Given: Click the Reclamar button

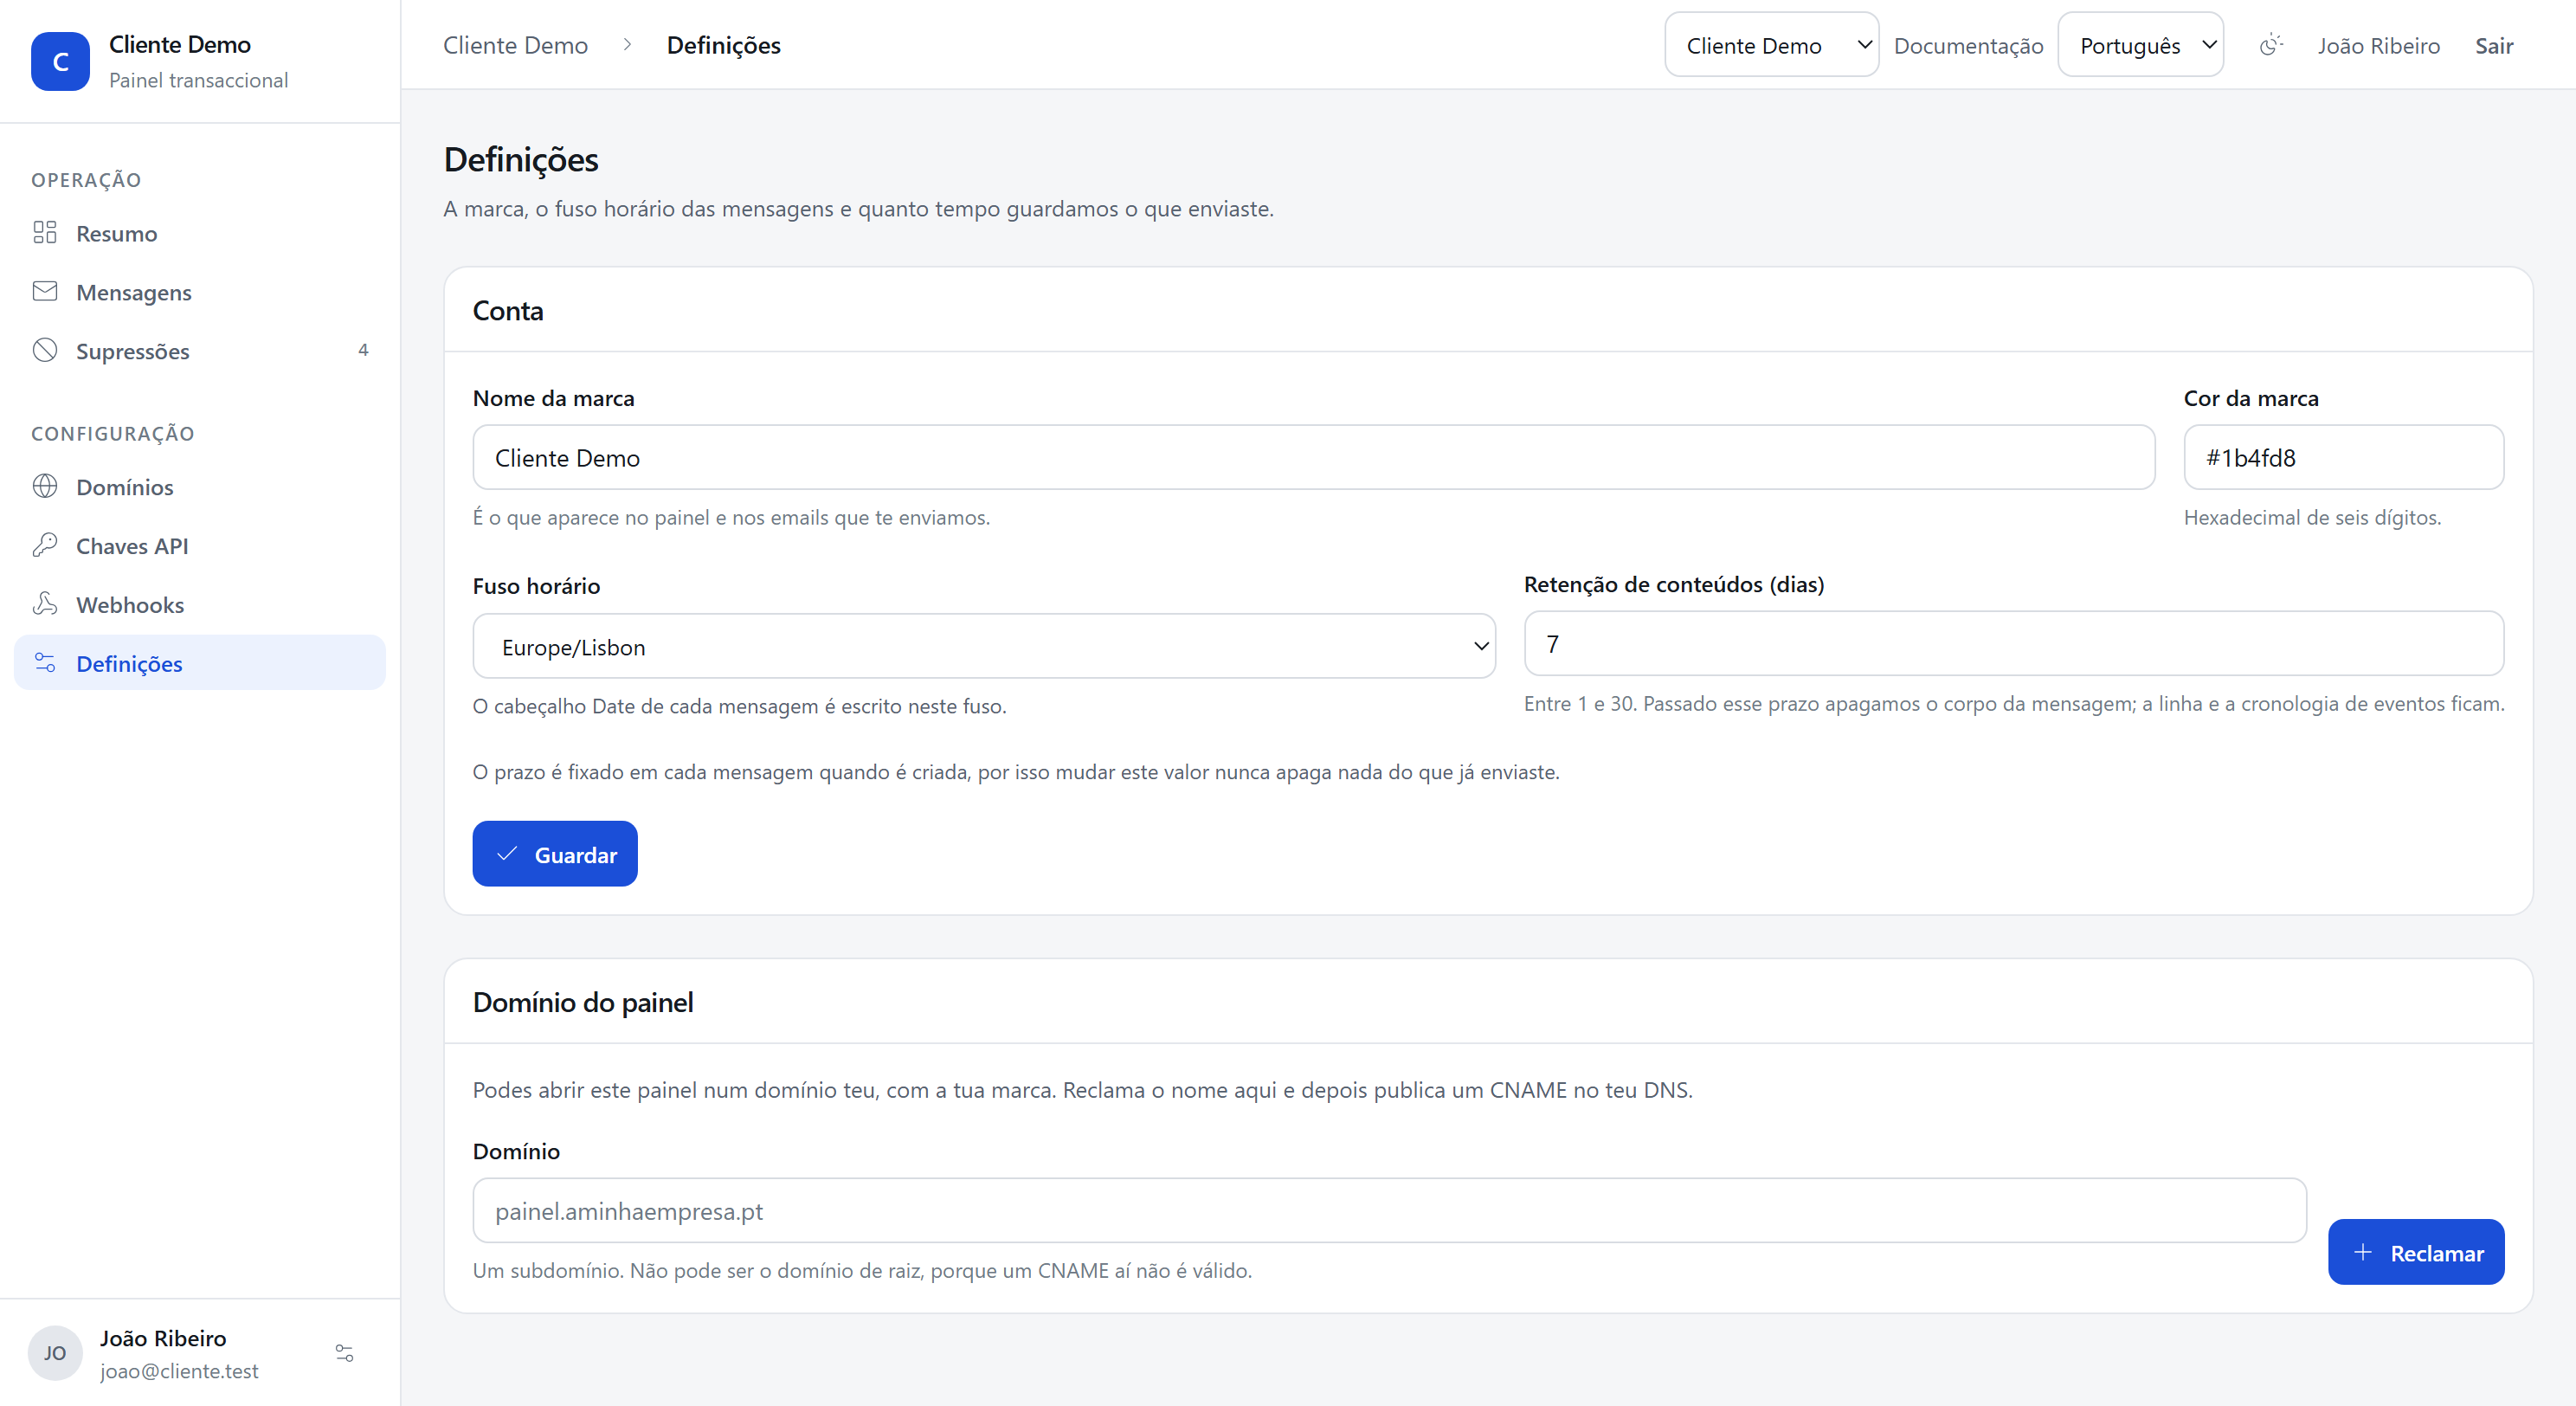Looking at the screenshot, I should (x=2415, y=1251).
